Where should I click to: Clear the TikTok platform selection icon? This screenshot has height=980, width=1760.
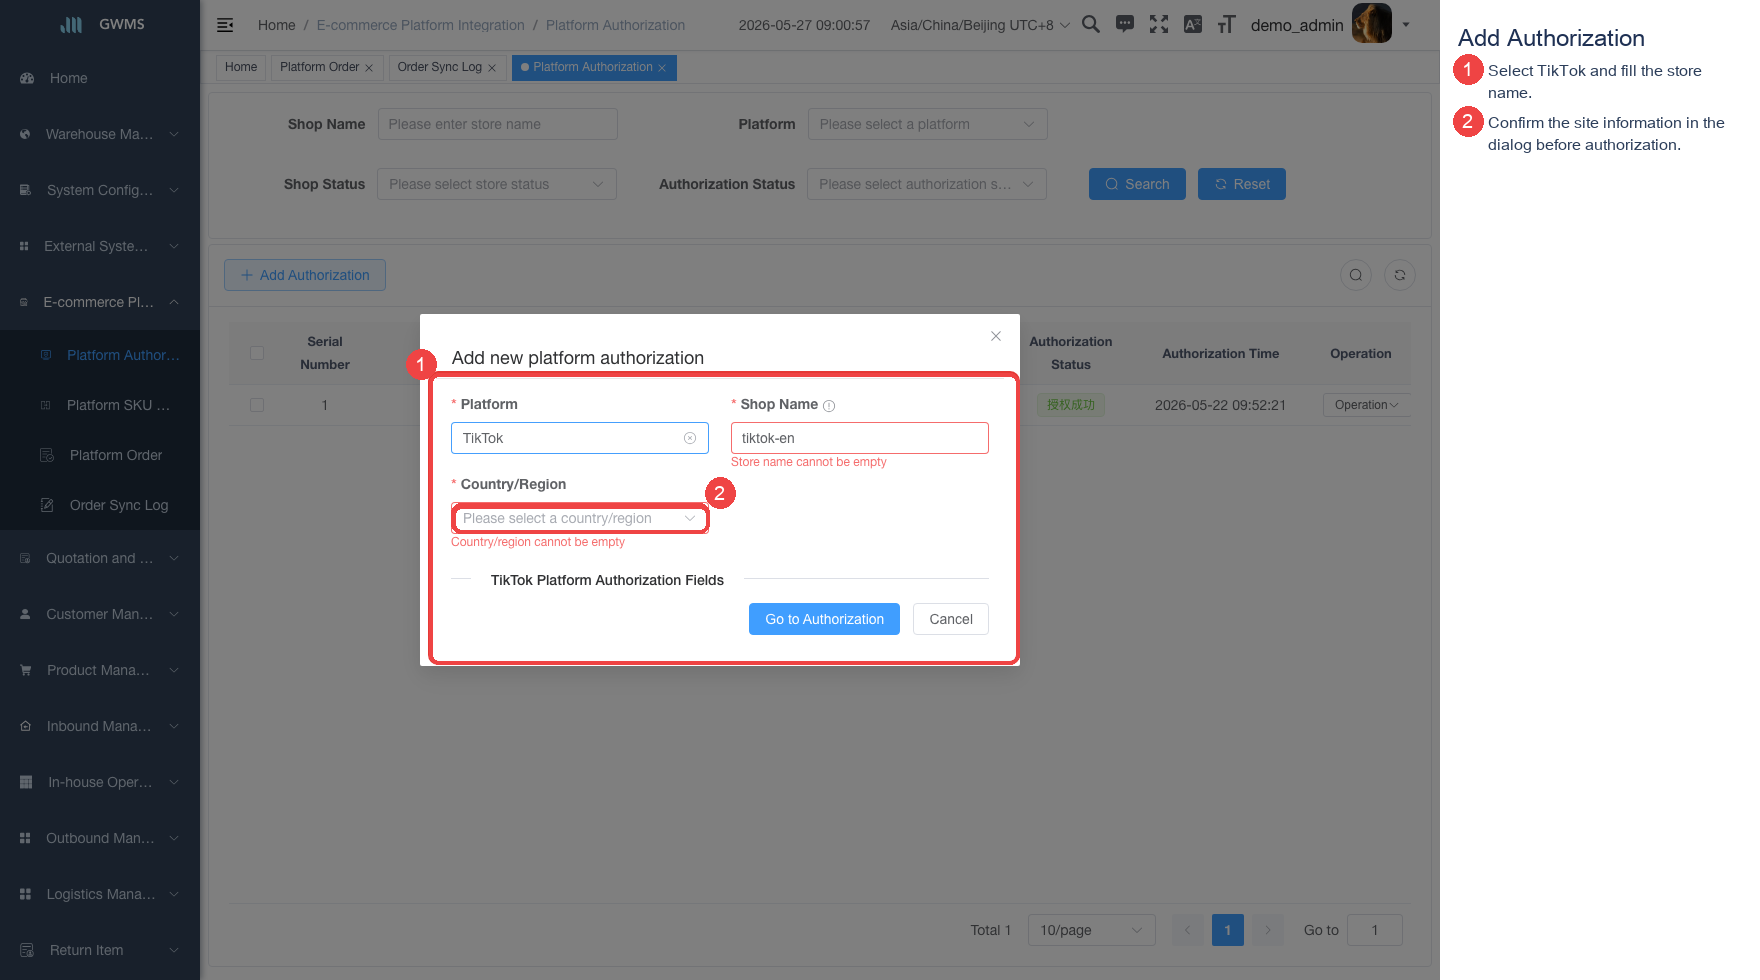[x=690, y=438]
